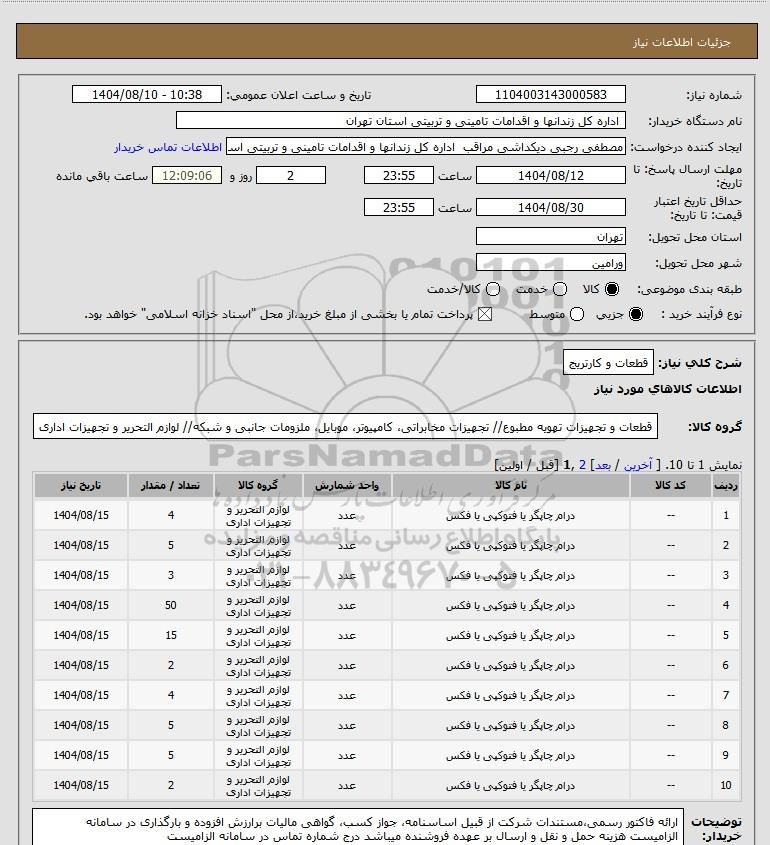770x845 pixels.
Task: Click the نام کالا column header
Action: pos(510,486)
